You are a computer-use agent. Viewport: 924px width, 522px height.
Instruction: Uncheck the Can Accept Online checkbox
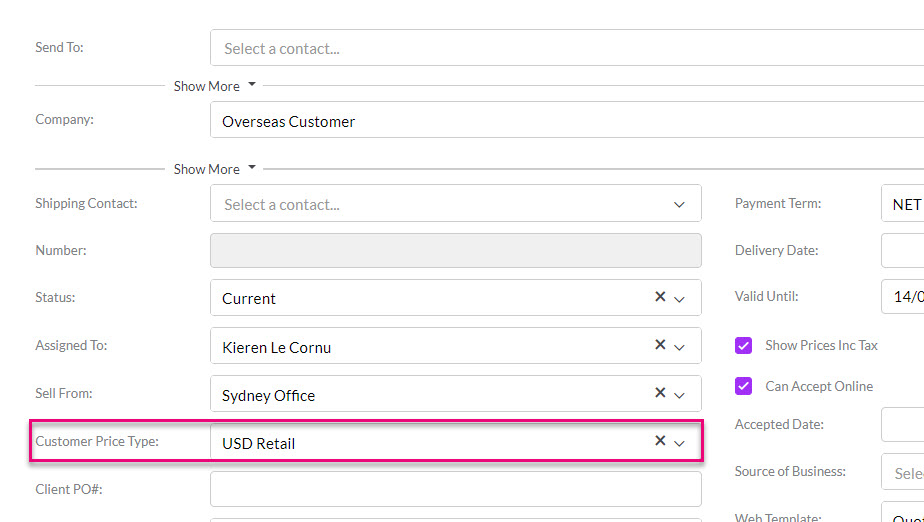743,386
